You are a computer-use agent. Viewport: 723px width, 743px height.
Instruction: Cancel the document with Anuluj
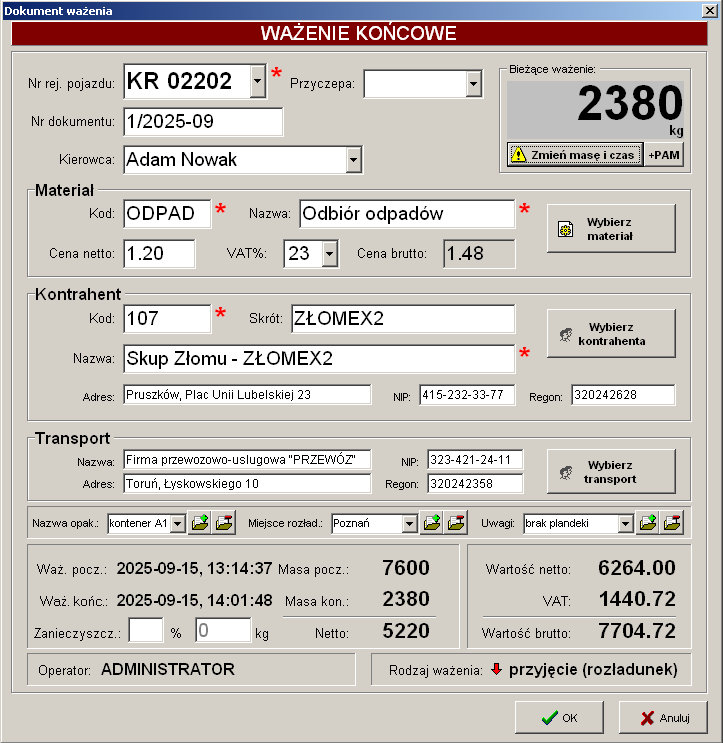coord(663,718)
